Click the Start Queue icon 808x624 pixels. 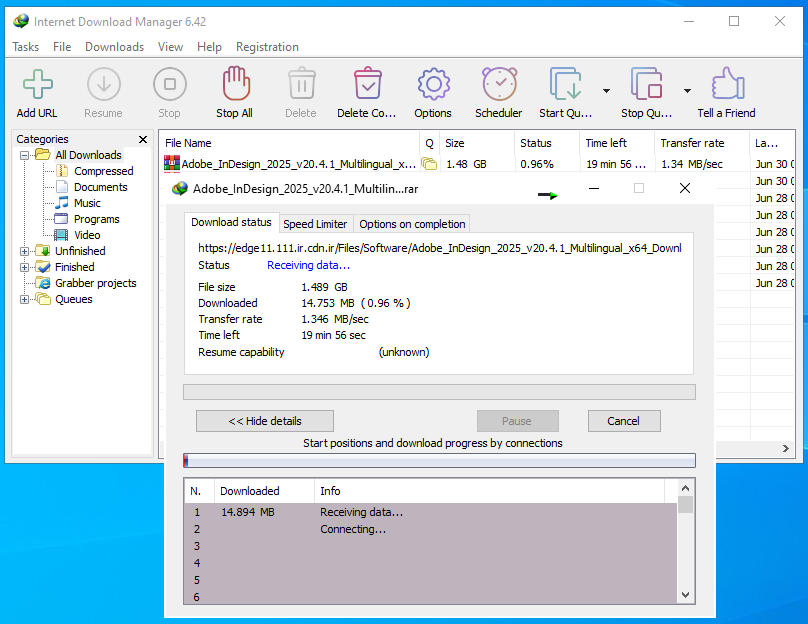click(565, 83)
